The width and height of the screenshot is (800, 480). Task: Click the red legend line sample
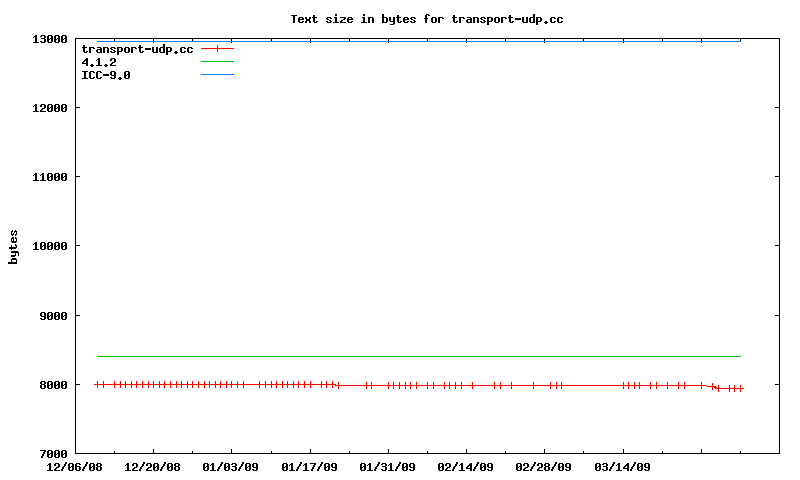217,49
